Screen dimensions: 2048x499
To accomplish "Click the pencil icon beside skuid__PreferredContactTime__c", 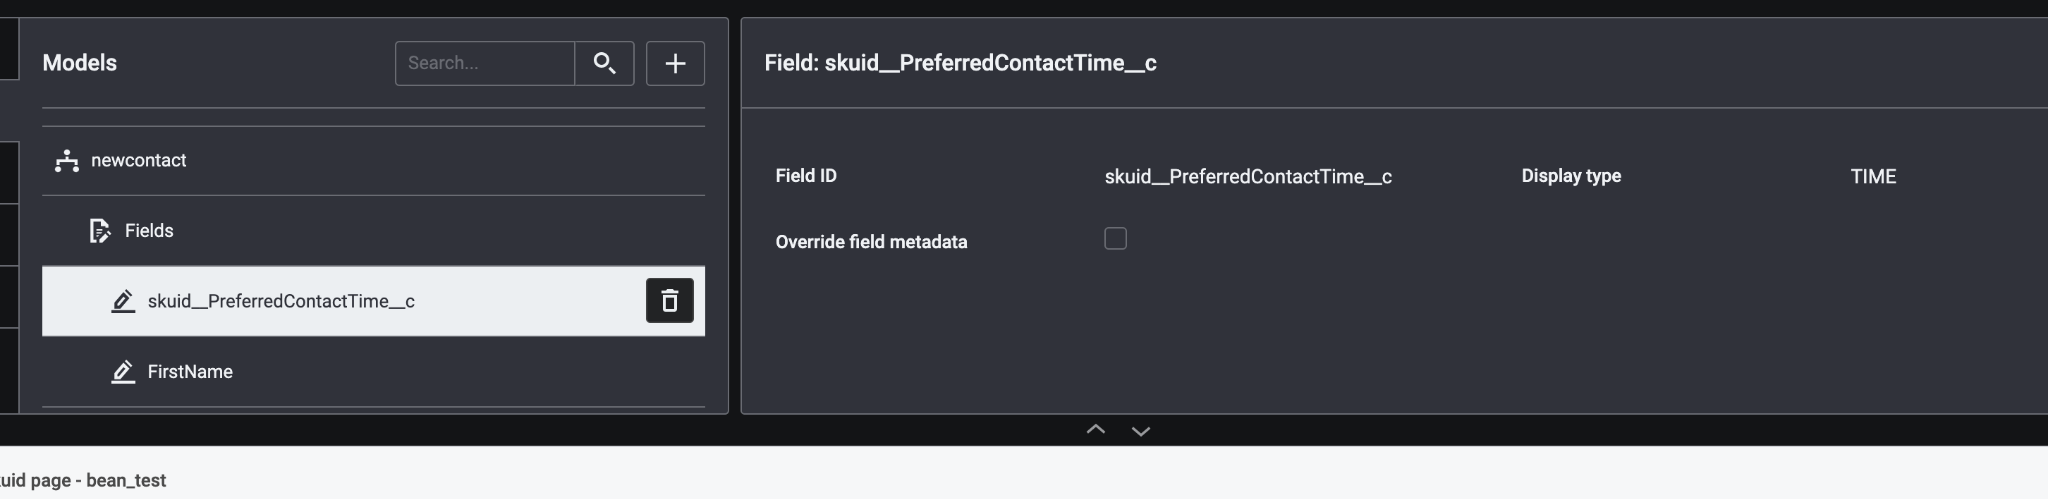I will tap(123, 301).
